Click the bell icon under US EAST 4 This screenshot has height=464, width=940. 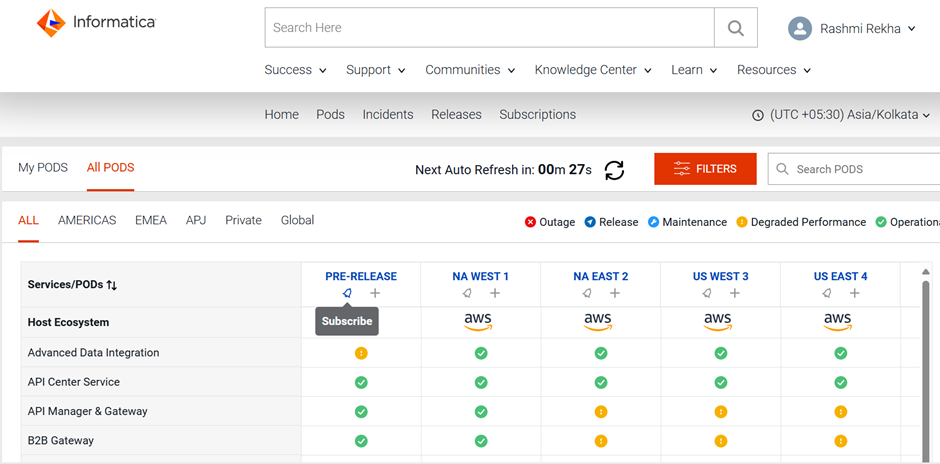(x=827, y=293)
